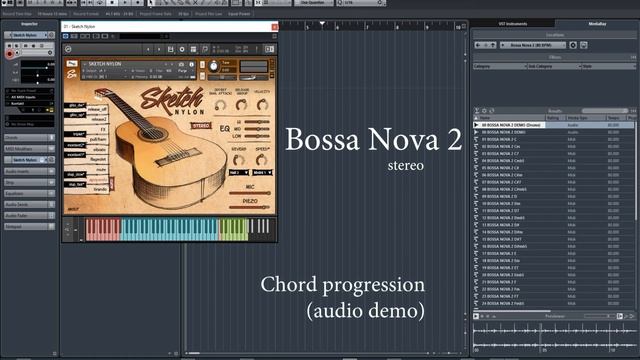Adjust the EQ HI slider
The height and width of the screenshot is (360, 640).
coord(257,122)
